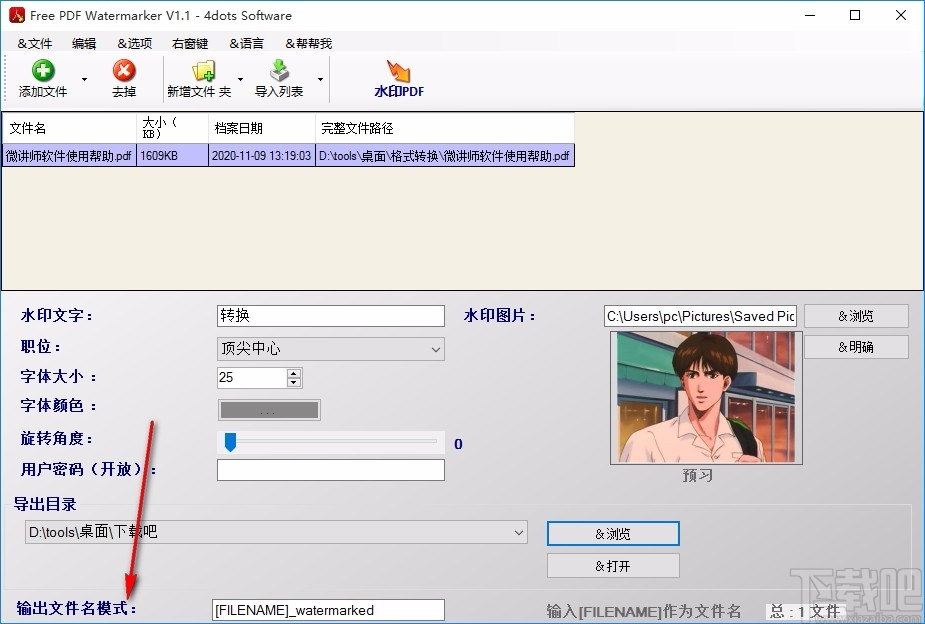Click the 2020-11-09 13:19:03 date cell

click(262, 156)
